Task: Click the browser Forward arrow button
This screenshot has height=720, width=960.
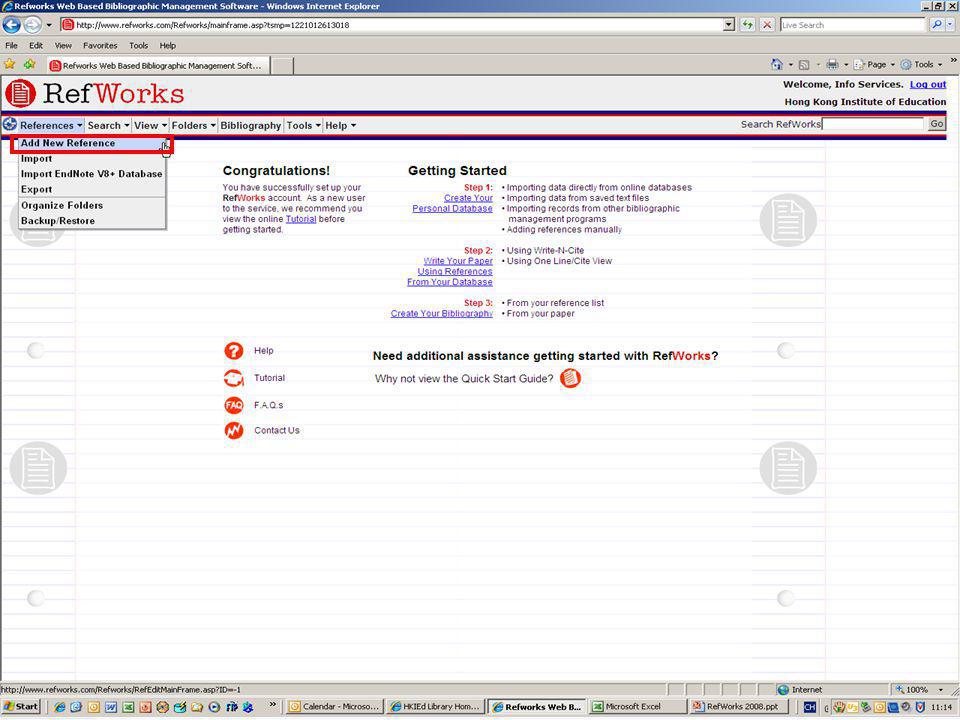Action: click(32, 25)
